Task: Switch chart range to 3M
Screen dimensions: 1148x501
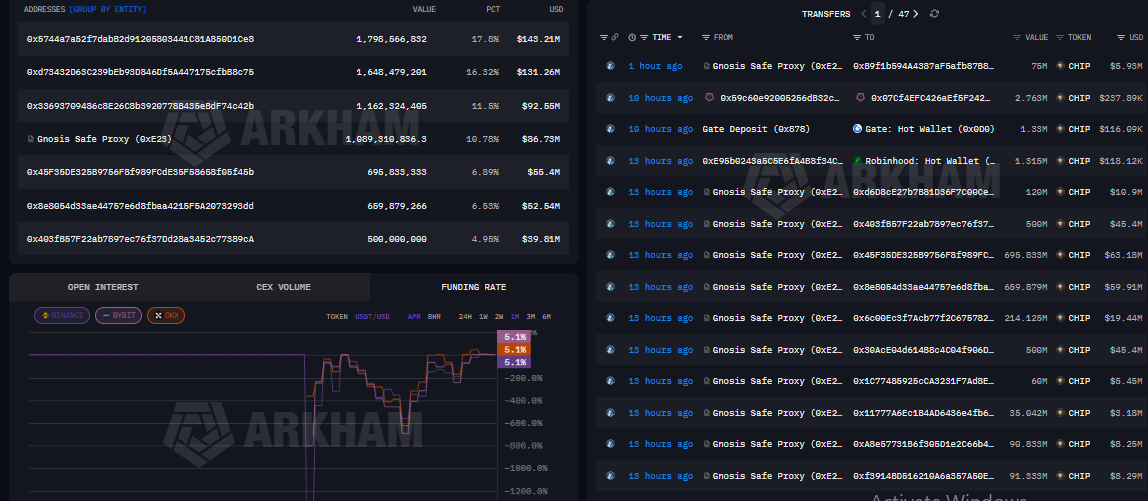Action: pyautogui.click(x=530, y=316)
